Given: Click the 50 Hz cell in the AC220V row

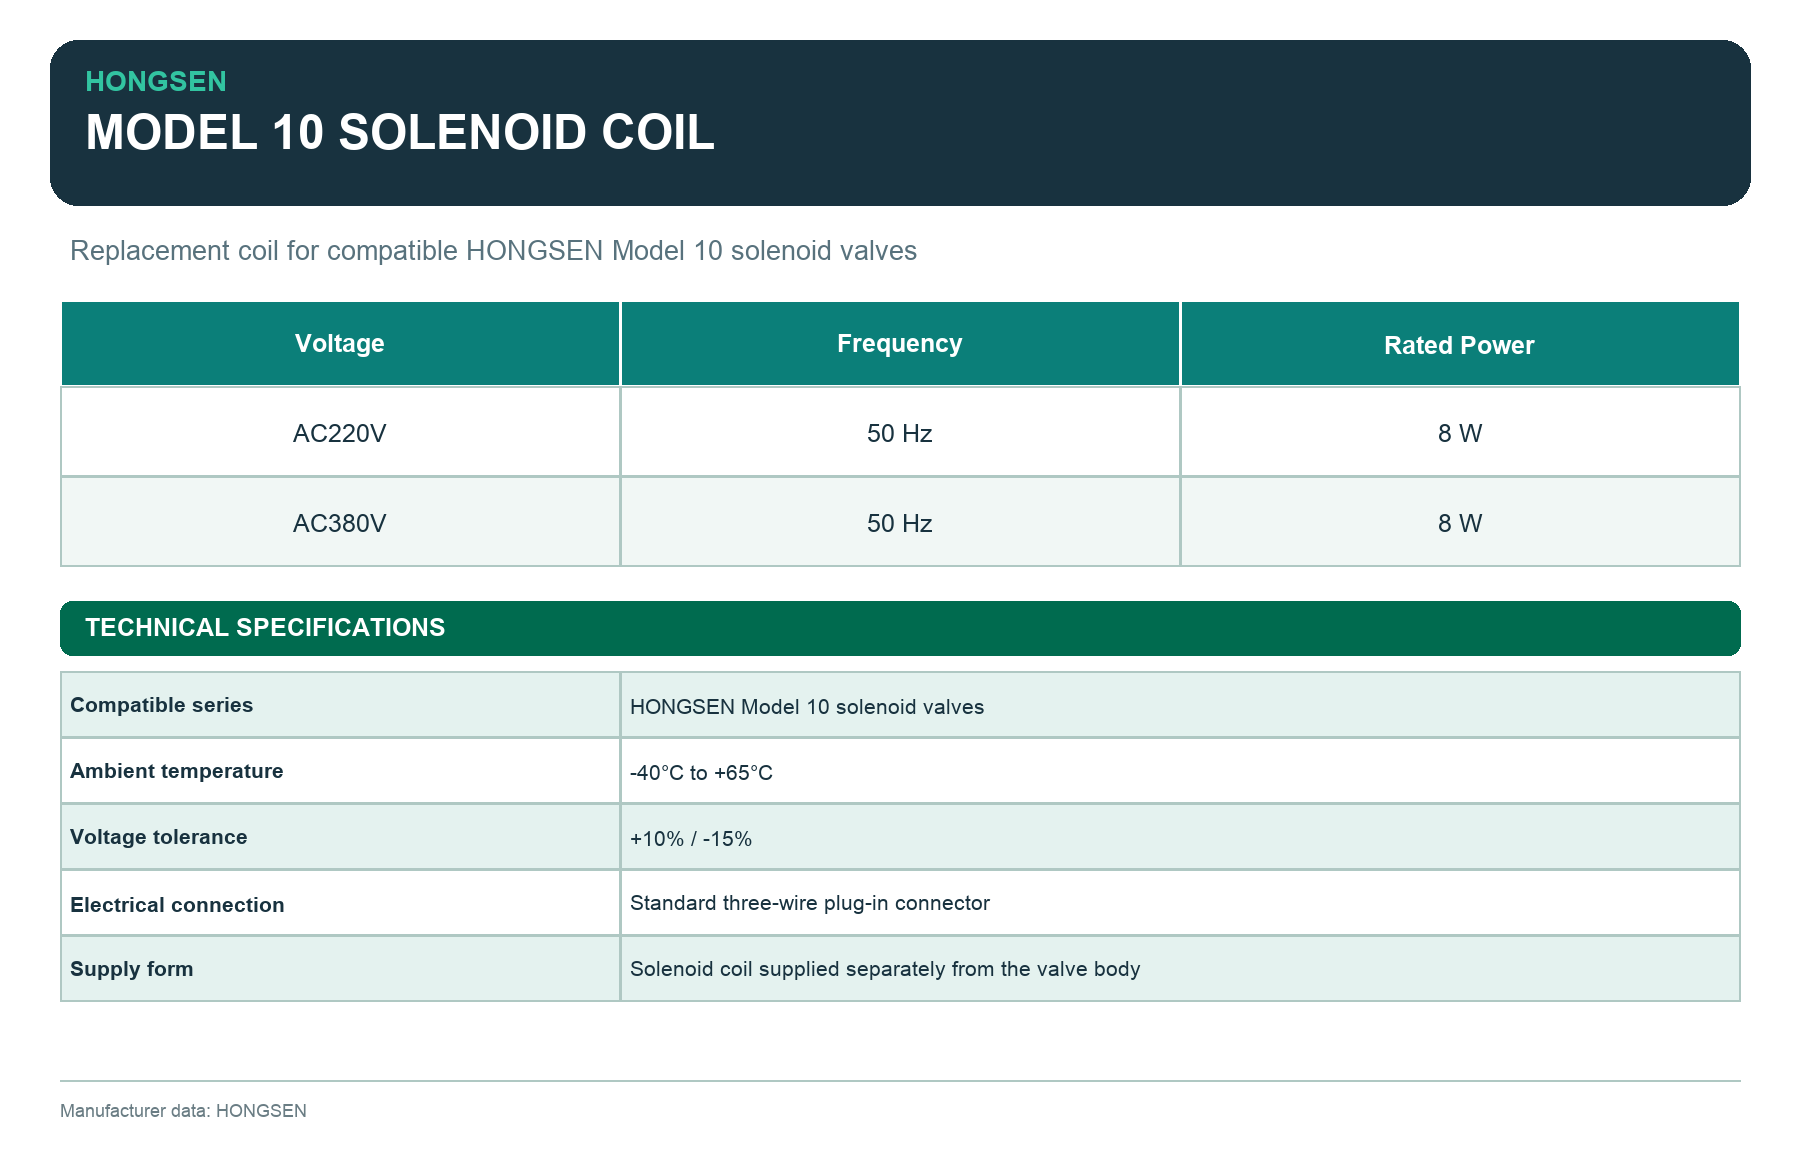Looking at the screenshot, I should pyautogui.click(x=900, y=432).
